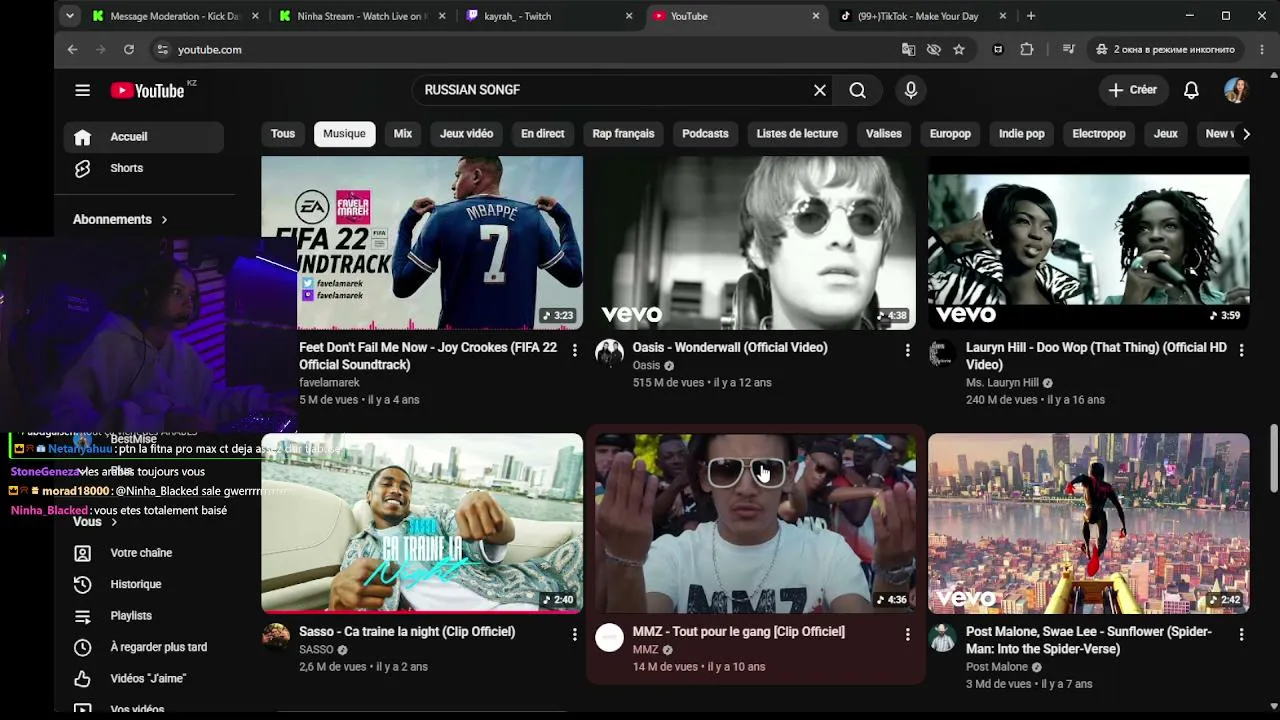Viewport: 1280px width, 720px height.
Task: Open options menu for MMZ Tout pour le gang
Action: pos(907,634)
